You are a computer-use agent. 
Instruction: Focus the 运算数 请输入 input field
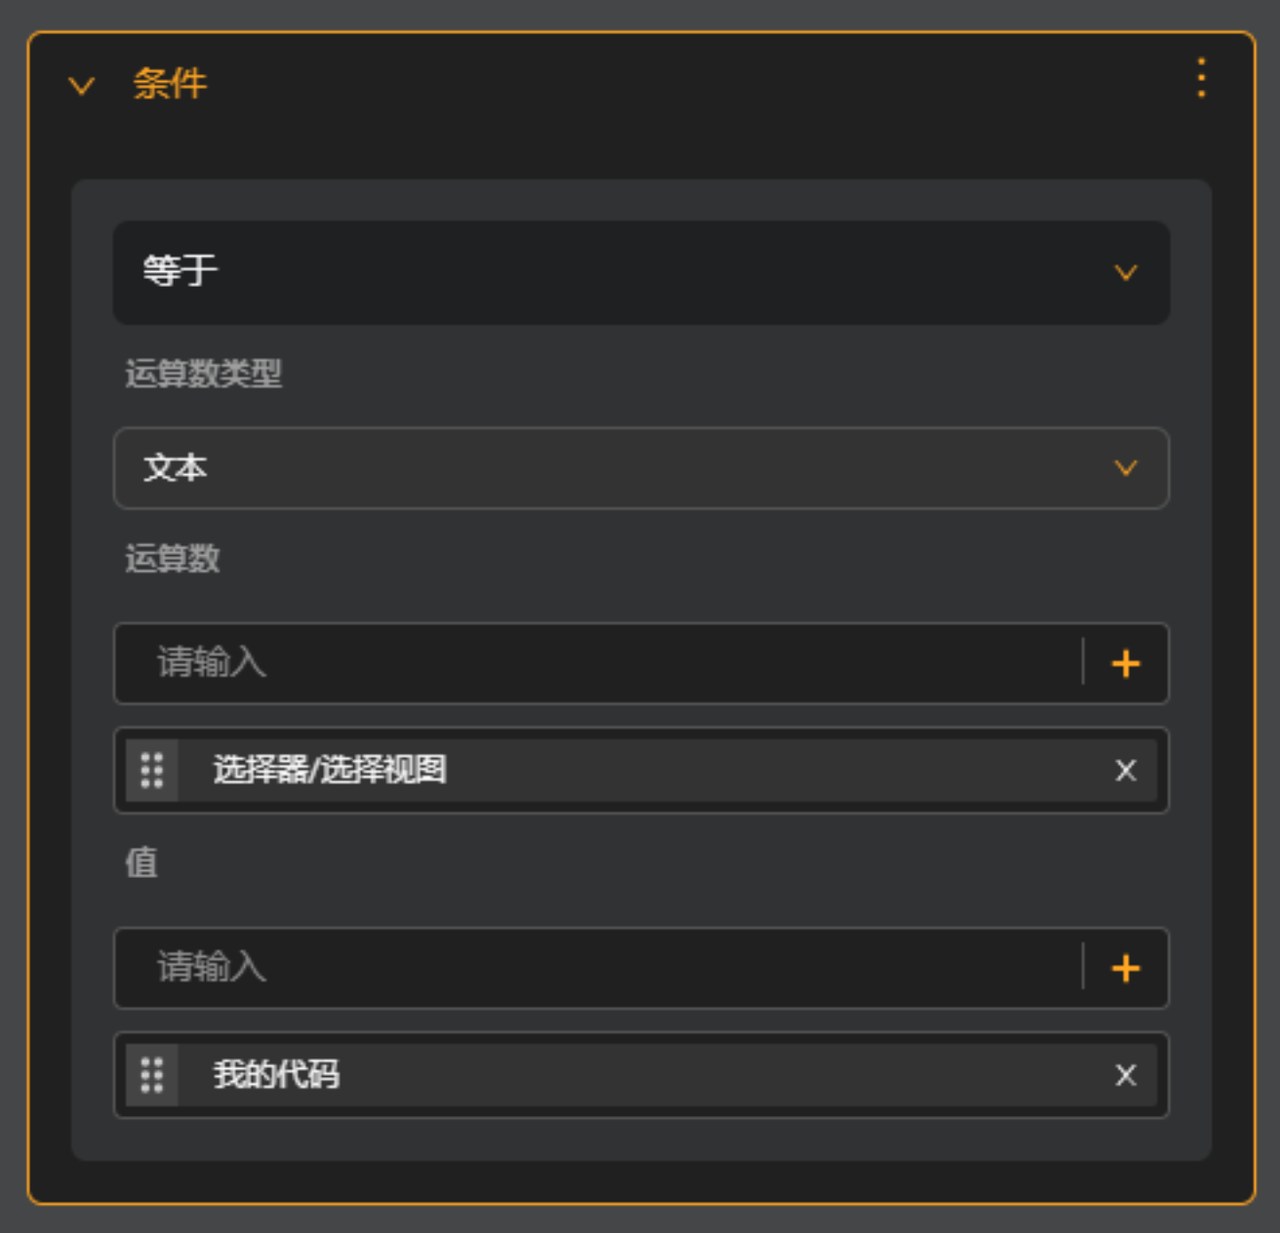599,663
